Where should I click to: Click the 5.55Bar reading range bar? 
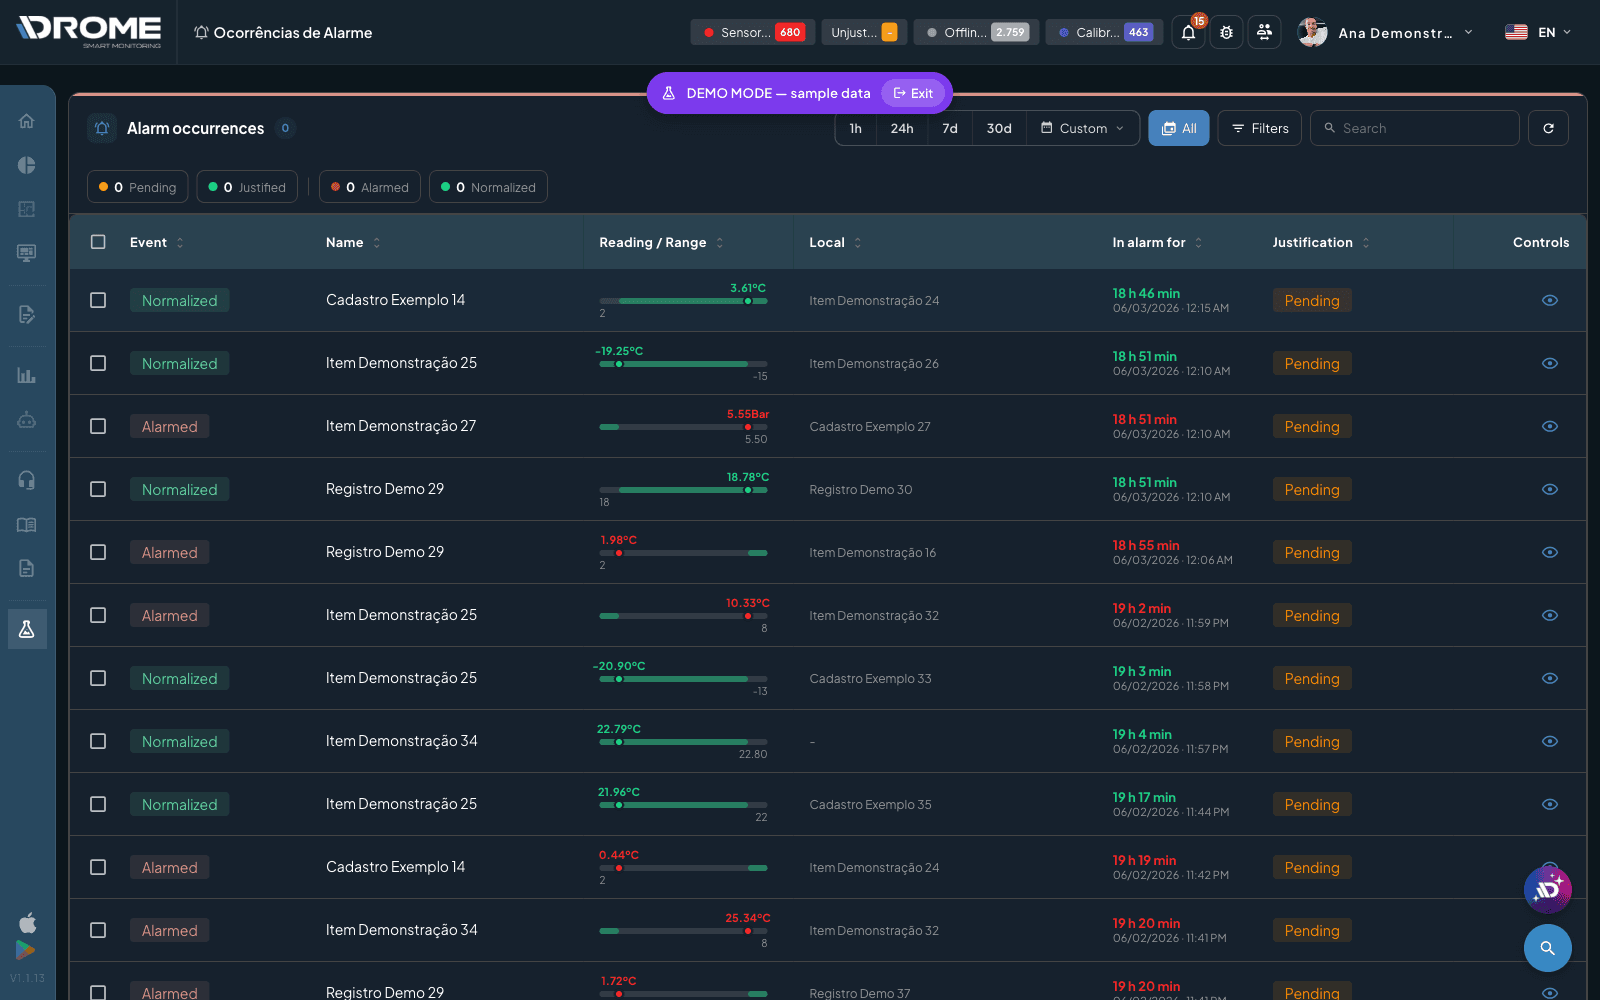[x=683, y=427]
